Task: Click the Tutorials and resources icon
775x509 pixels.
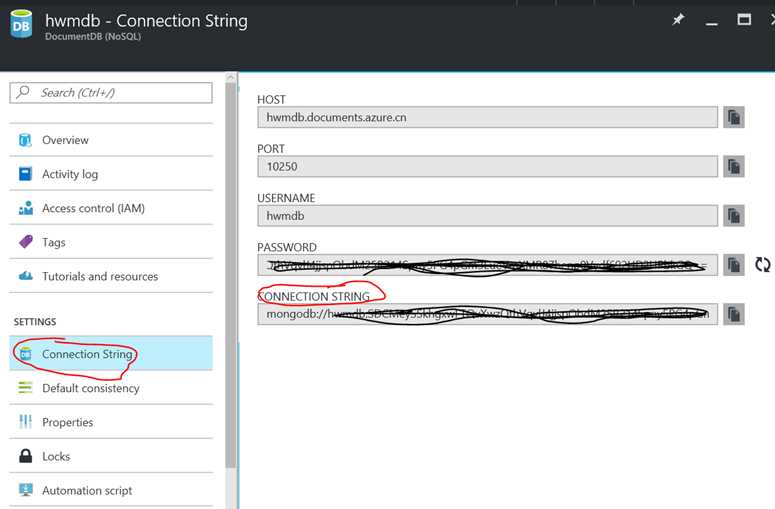Action: click(x=25, y=276)
